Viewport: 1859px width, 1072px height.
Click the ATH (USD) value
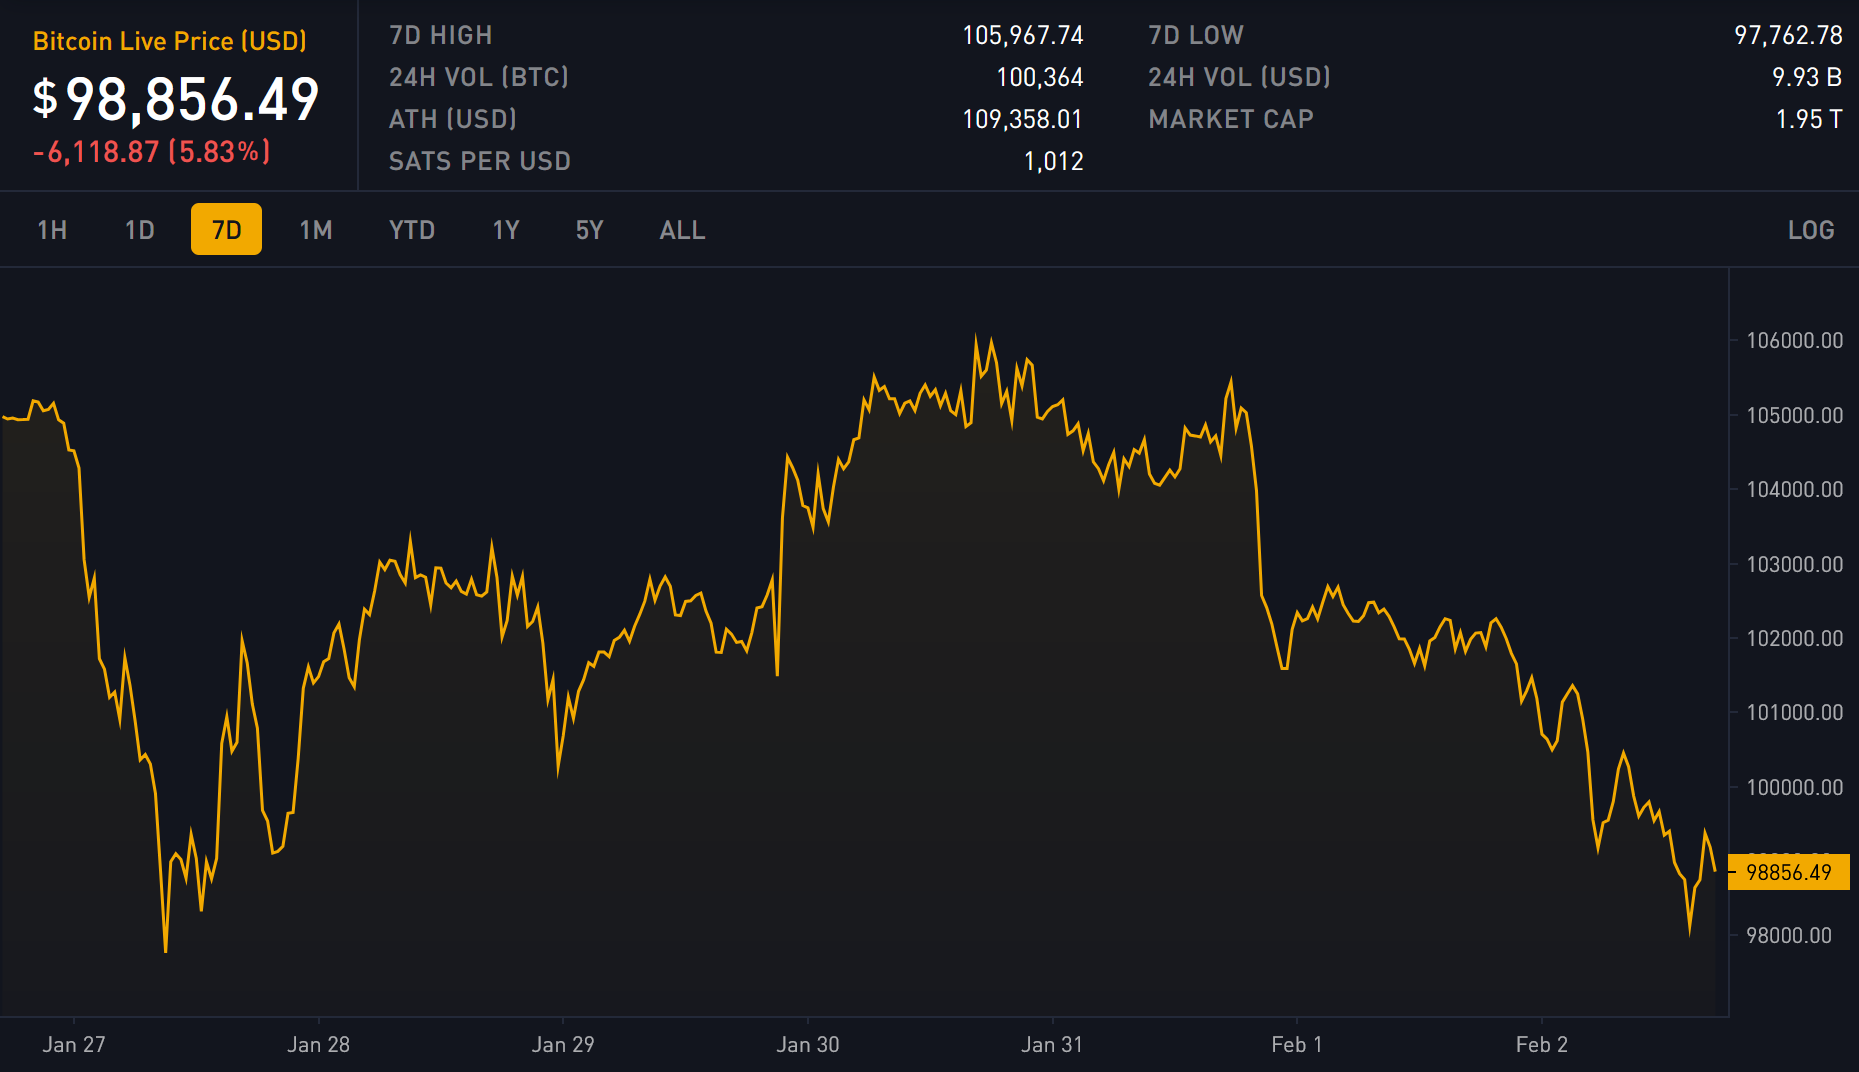click(1021, 118)
